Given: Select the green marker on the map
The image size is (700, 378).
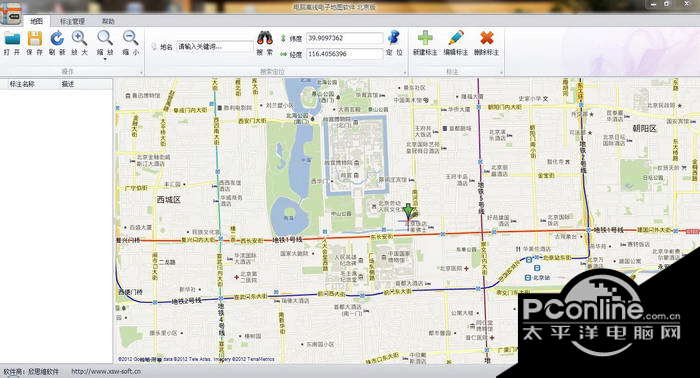Looking at the screenshot, I should coord(408,211).
